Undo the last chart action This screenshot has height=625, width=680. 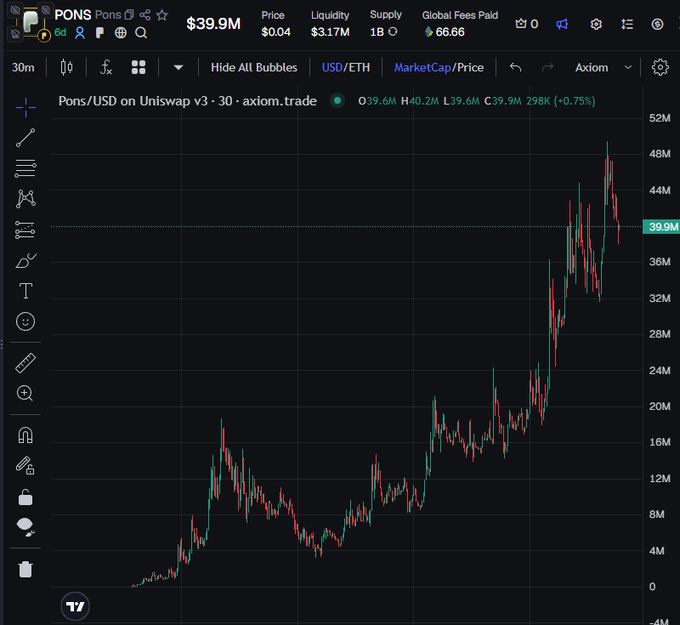(x=515, y=67)
